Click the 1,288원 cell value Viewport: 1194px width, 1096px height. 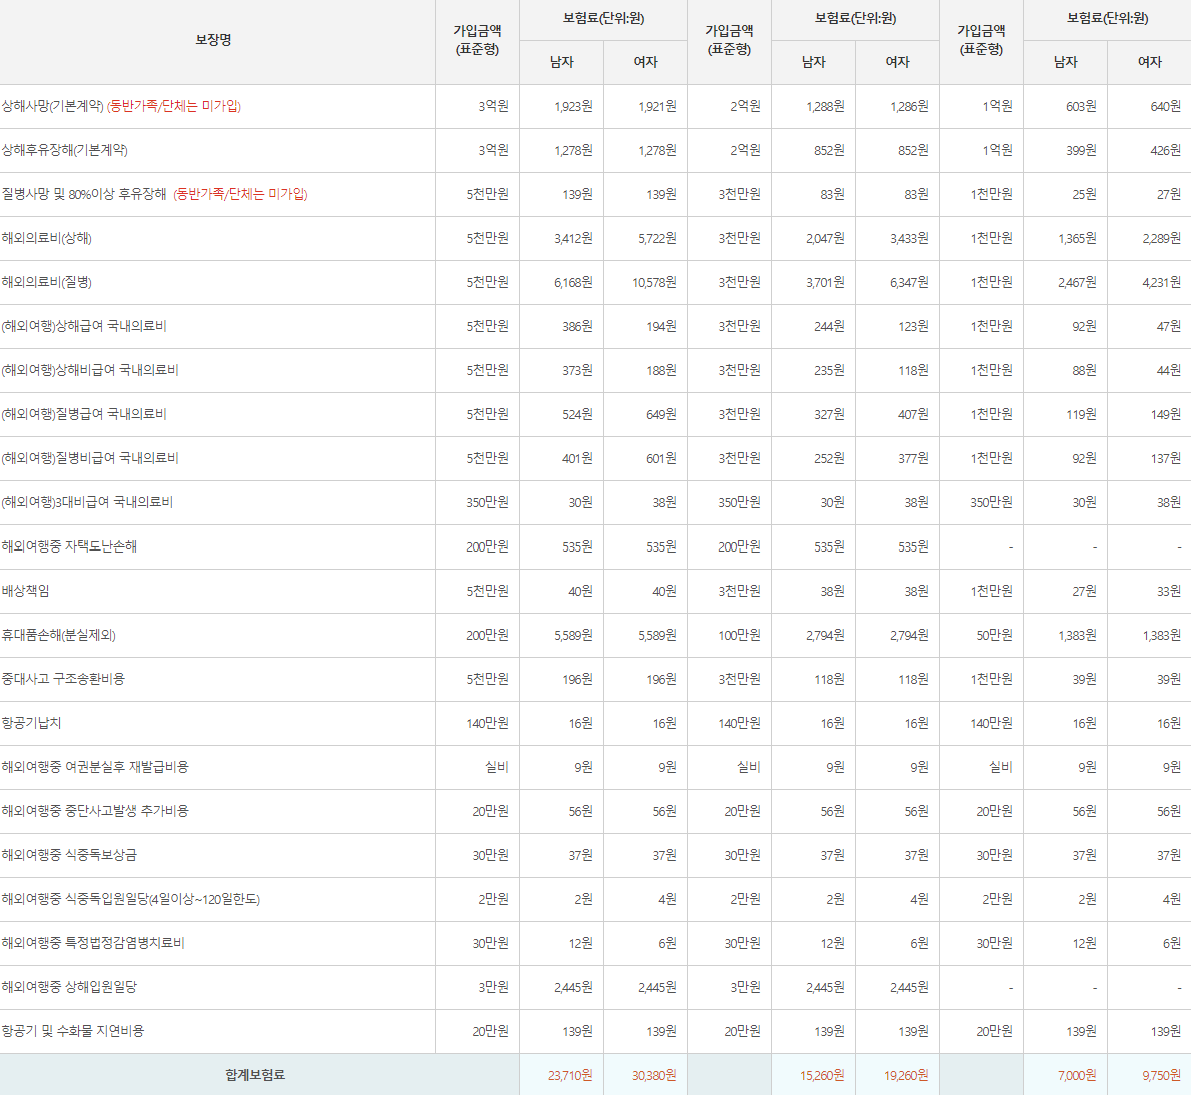tap(825, 107)
